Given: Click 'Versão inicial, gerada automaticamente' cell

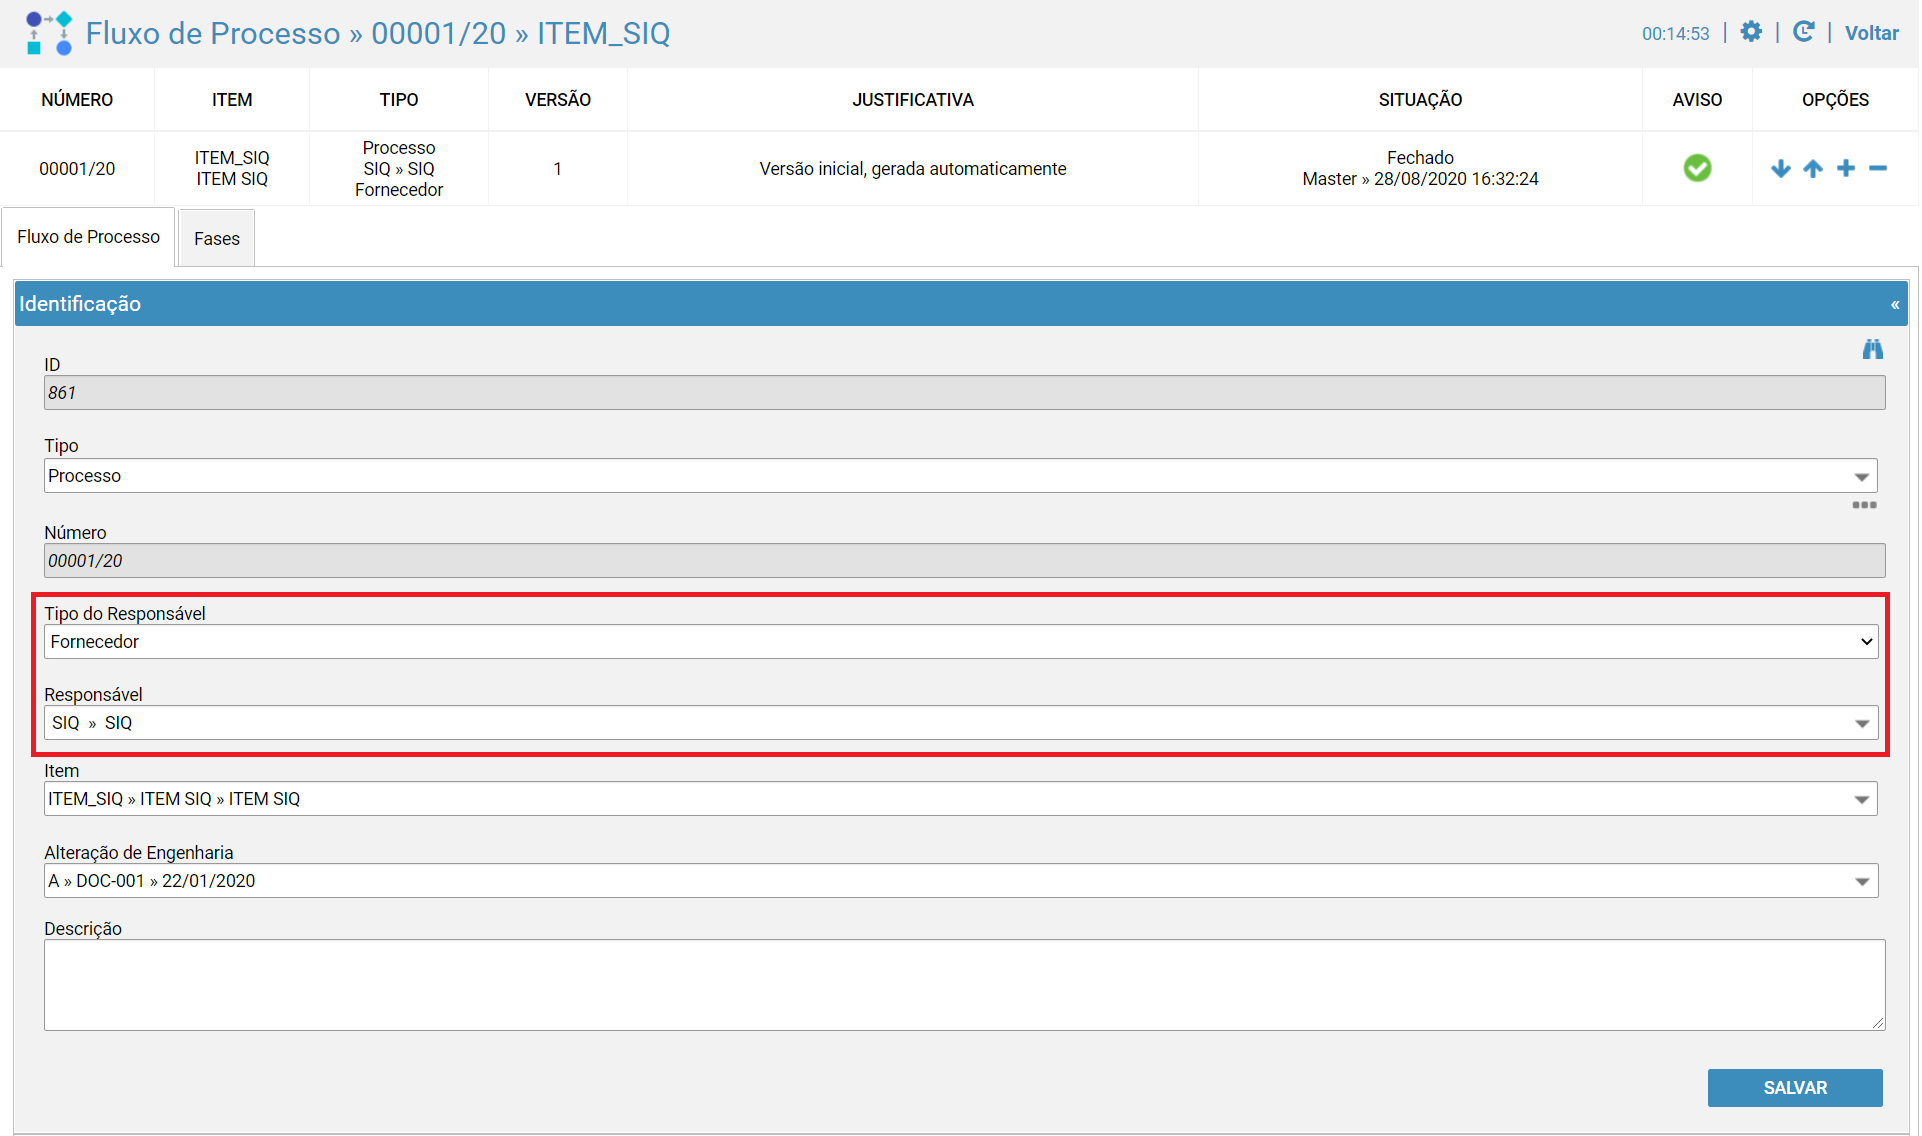Looking at the screenshot, I should pos(913,169).
